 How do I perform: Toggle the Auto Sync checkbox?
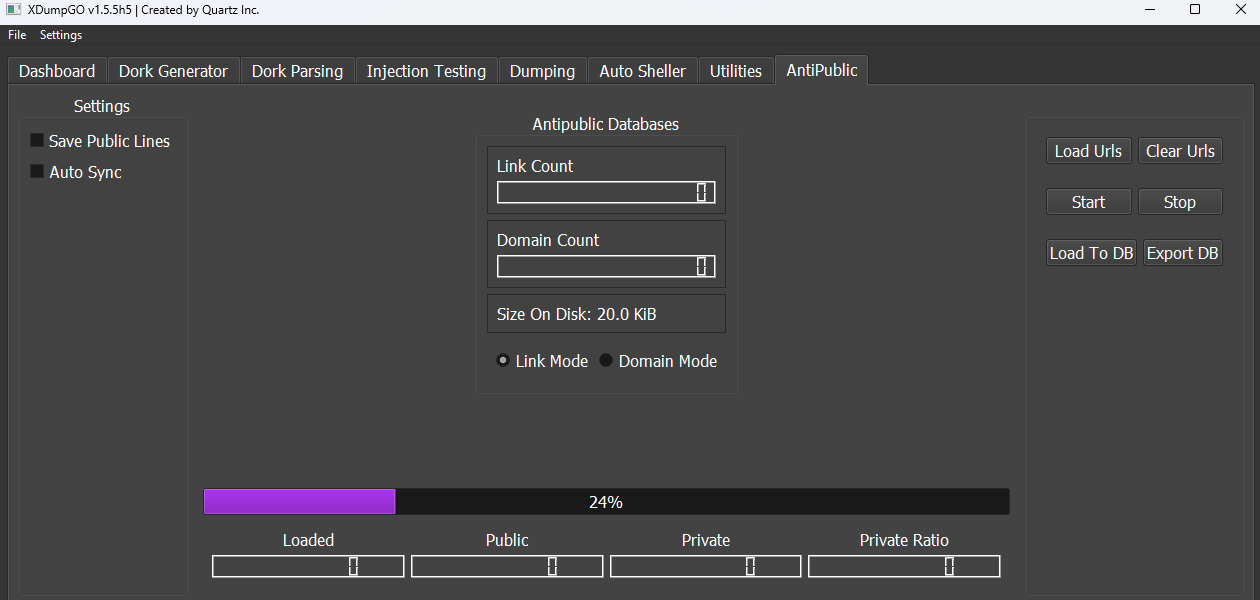pos(37,172)
